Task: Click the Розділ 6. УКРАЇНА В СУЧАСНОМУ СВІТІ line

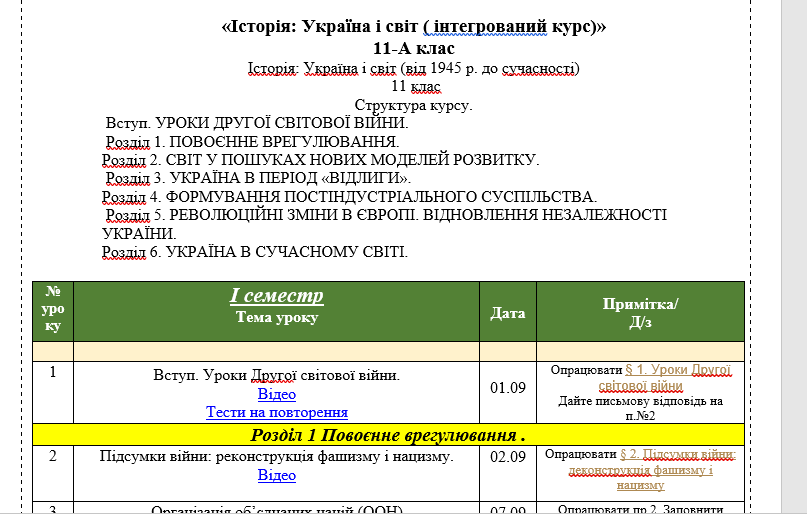Action: [254, 252]
